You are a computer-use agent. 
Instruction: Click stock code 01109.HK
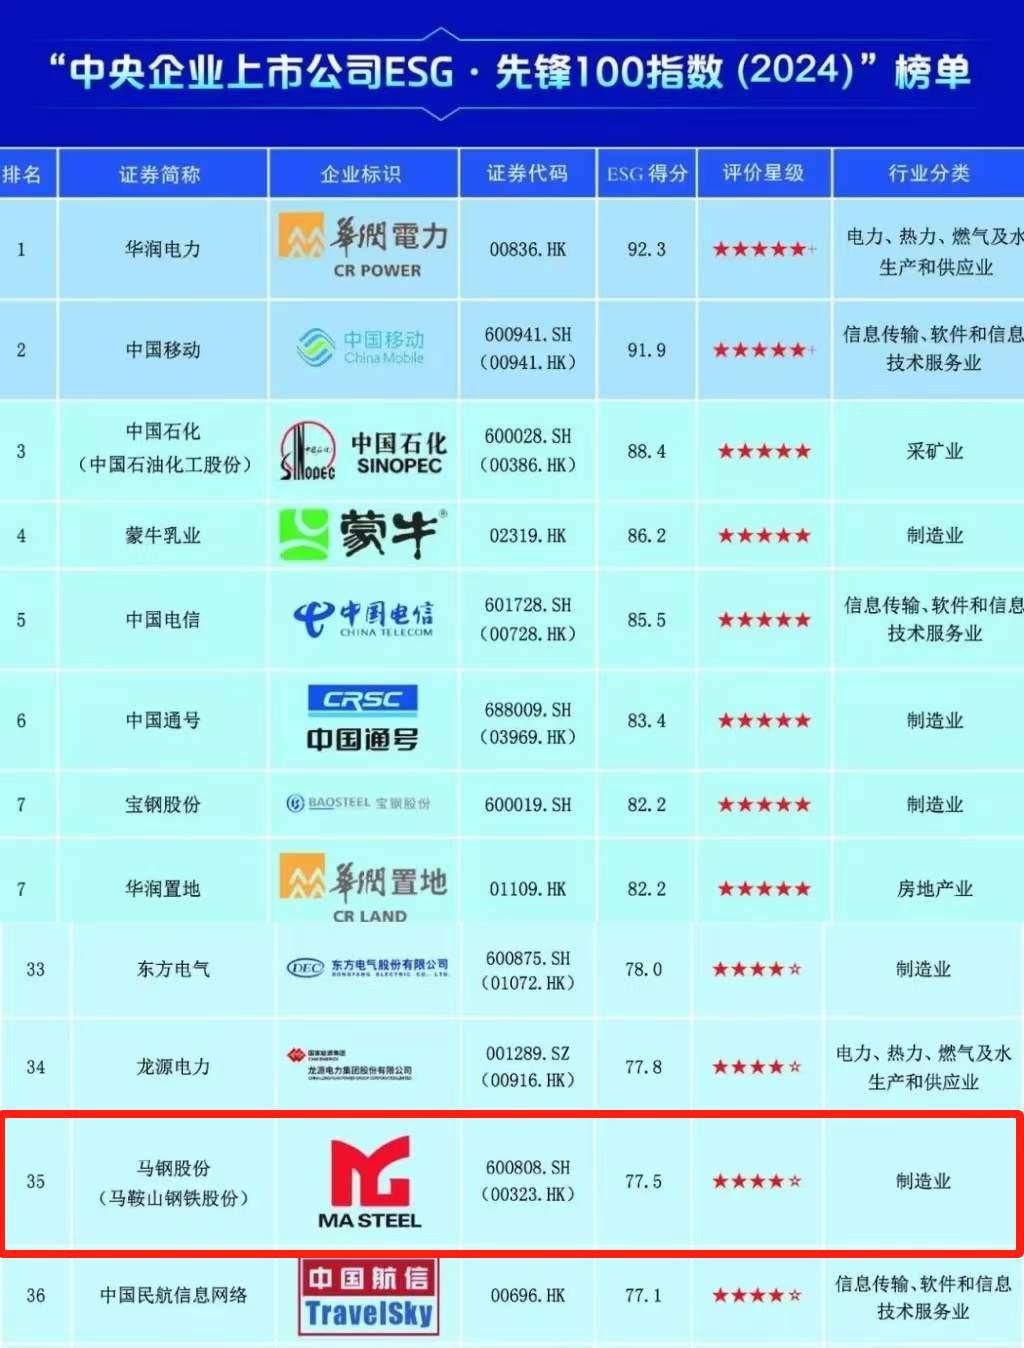point(528,889)
